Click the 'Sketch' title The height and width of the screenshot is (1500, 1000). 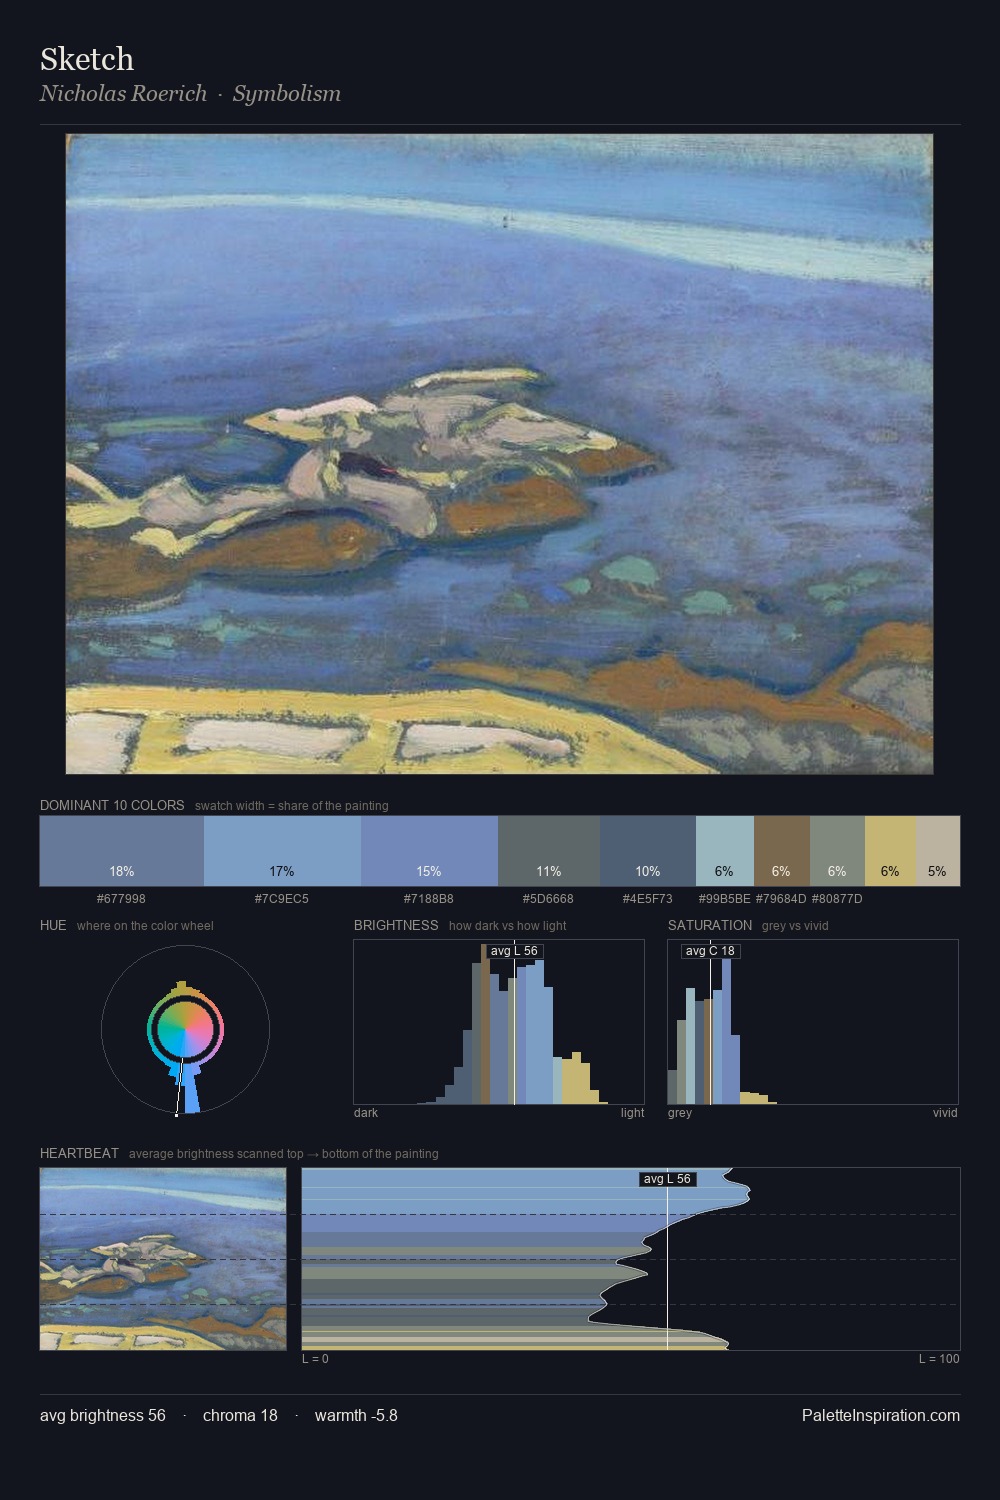click(87, 59)
